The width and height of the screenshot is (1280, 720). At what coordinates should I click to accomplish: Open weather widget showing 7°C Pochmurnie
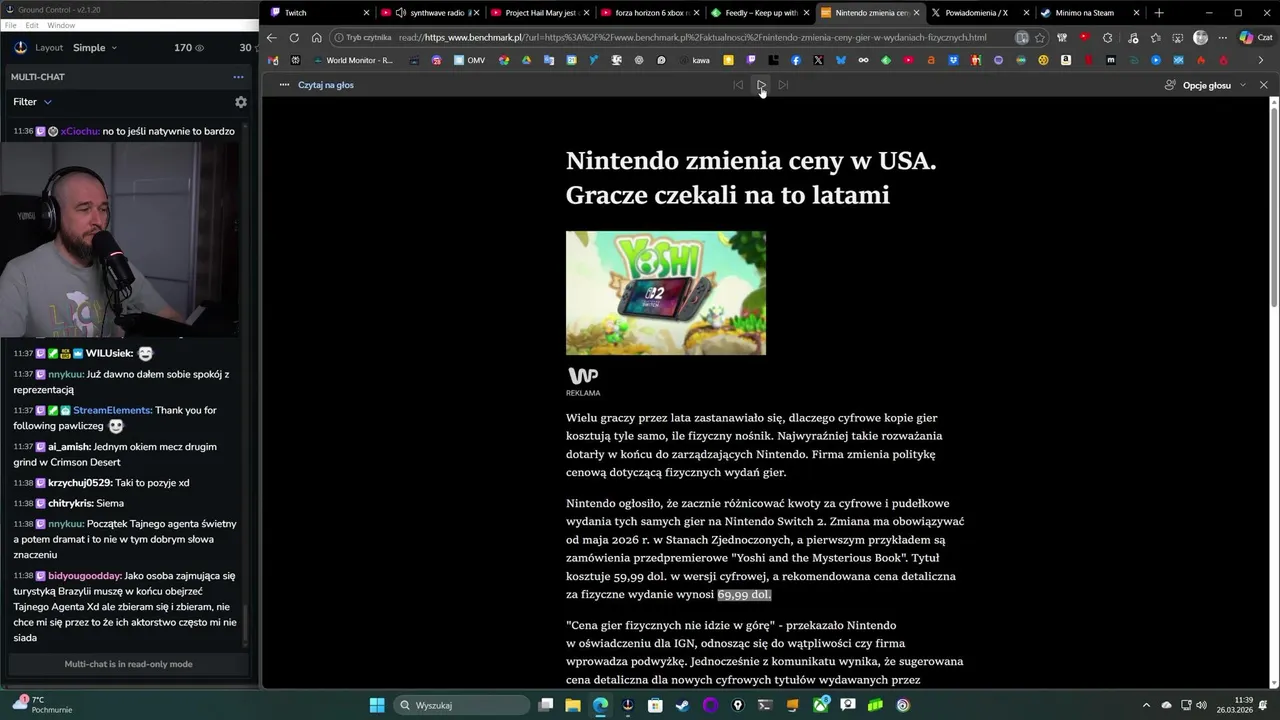click(40, 705)
